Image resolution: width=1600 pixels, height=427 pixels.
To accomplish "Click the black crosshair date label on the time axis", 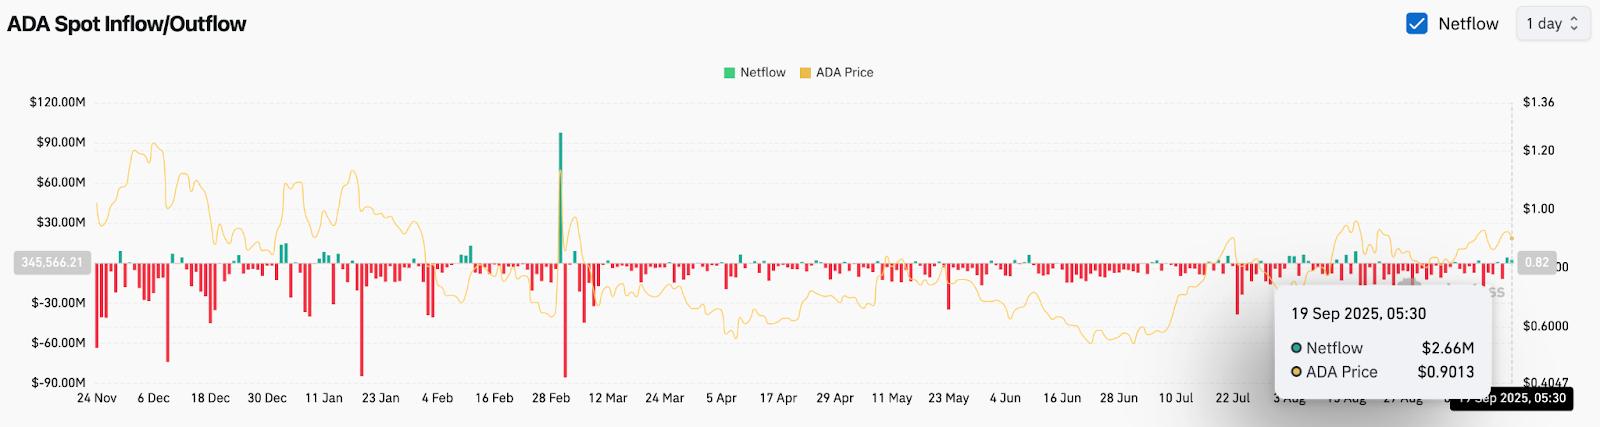I will (1510, 398).
